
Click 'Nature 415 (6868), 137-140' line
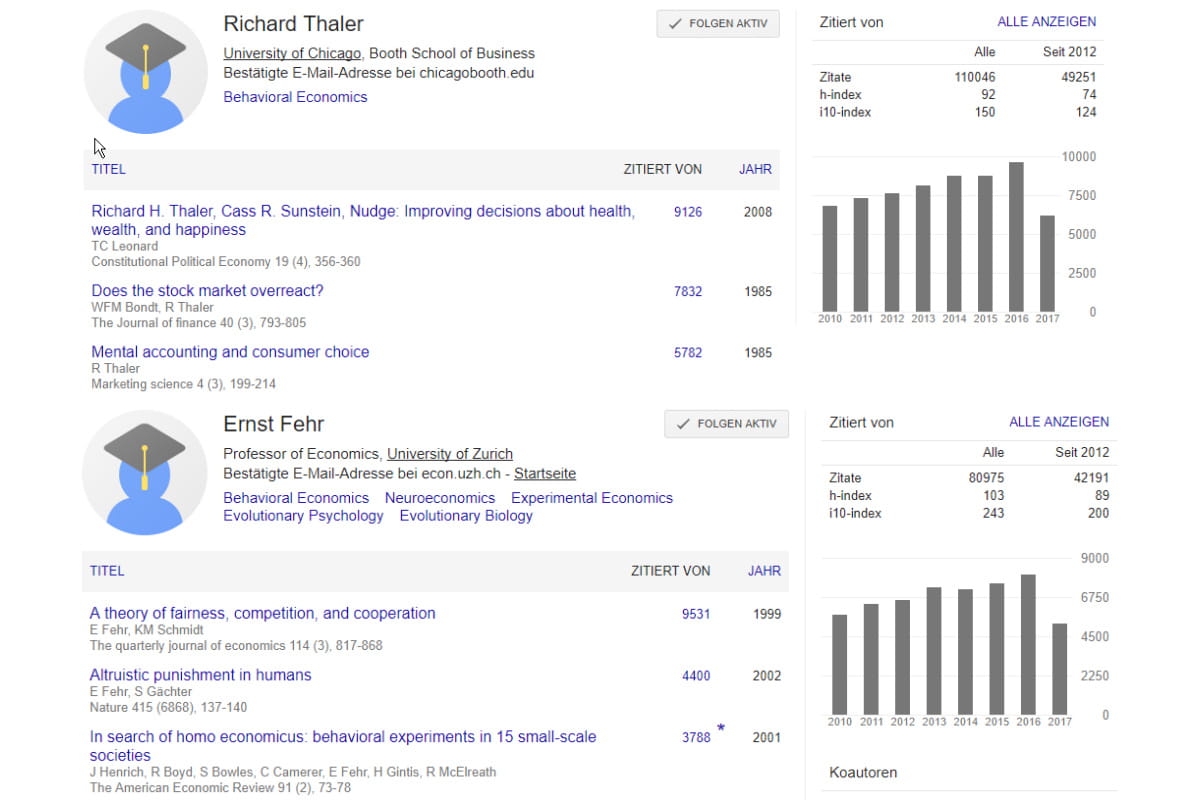[168, 707]
